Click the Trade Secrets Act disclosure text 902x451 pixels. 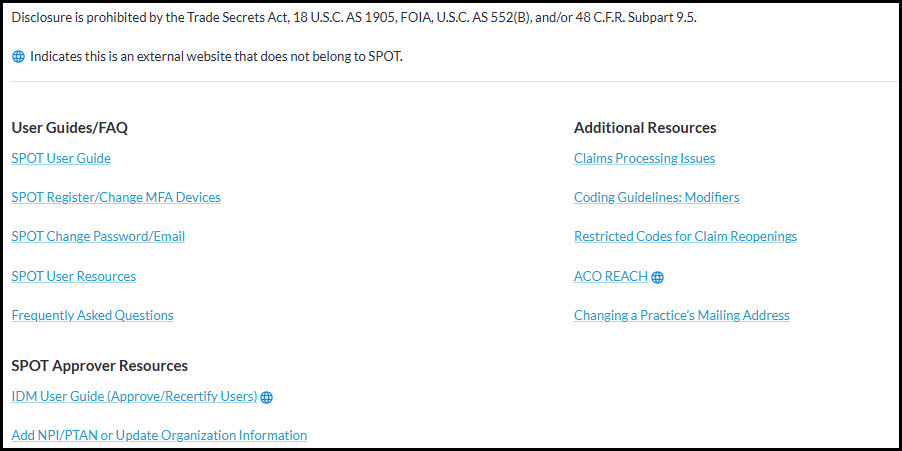point(354,19)
